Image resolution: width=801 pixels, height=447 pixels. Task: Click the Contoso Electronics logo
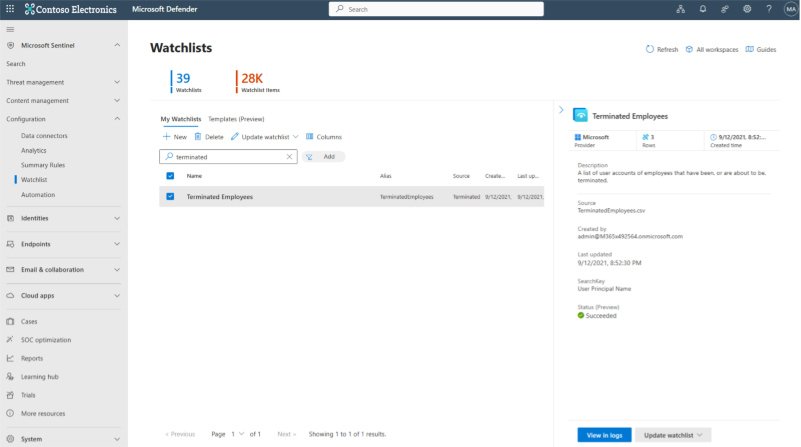70,9
